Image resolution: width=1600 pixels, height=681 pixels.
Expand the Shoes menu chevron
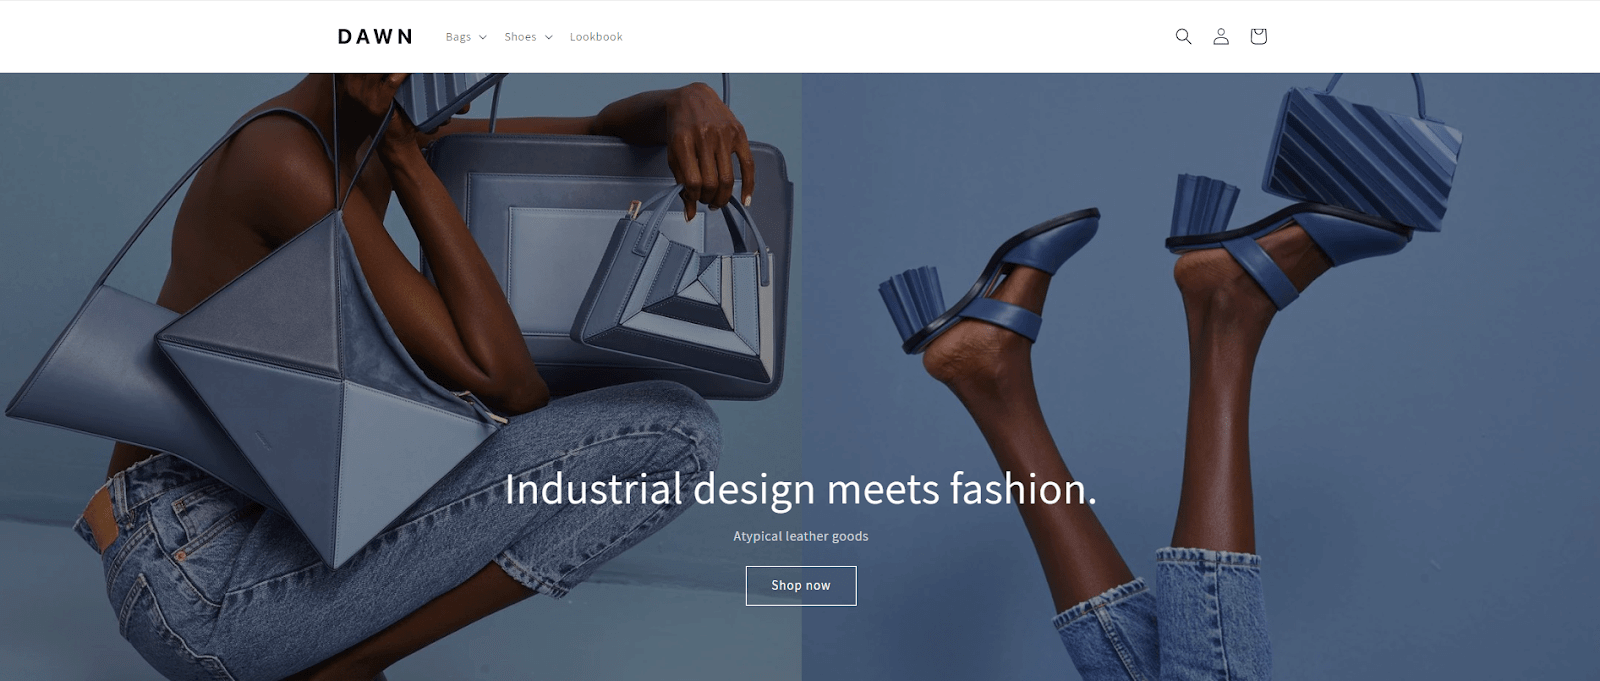tap(548, 37)
